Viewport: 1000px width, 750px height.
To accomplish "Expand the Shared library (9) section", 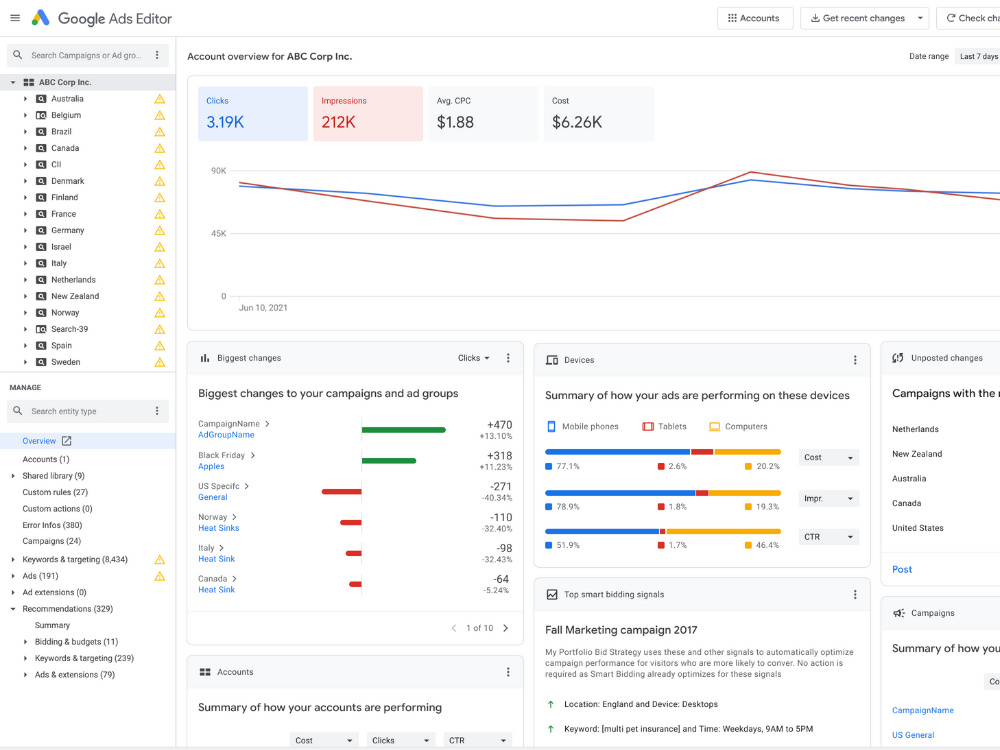I will point(13,476).
